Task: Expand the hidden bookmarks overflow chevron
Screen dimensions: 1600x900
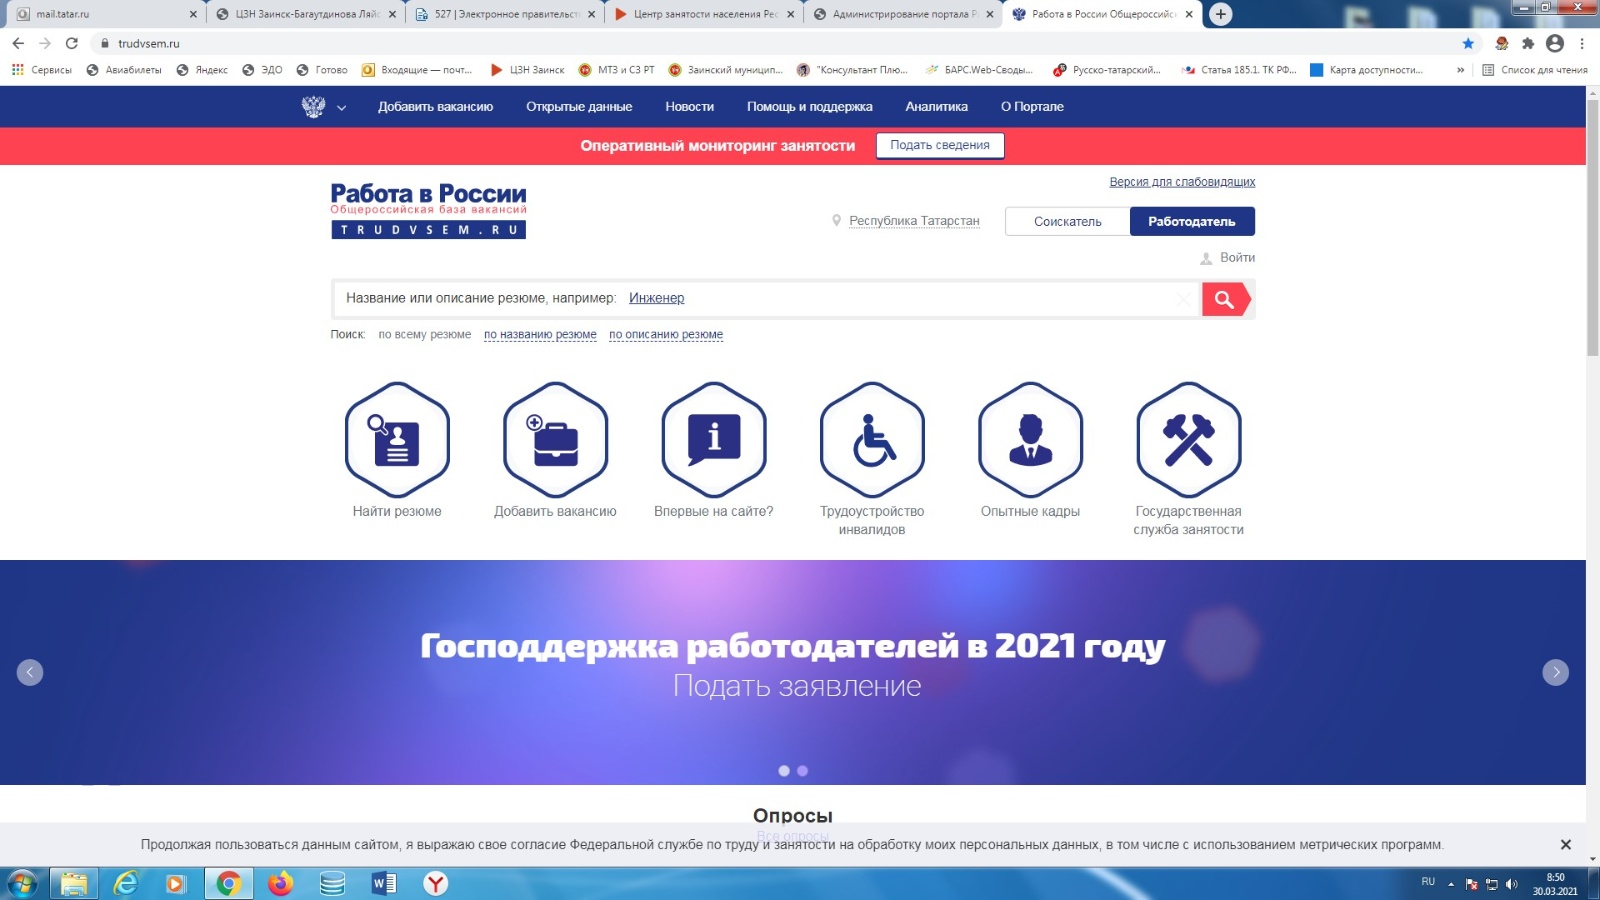Action: [x=1460, y=70]
